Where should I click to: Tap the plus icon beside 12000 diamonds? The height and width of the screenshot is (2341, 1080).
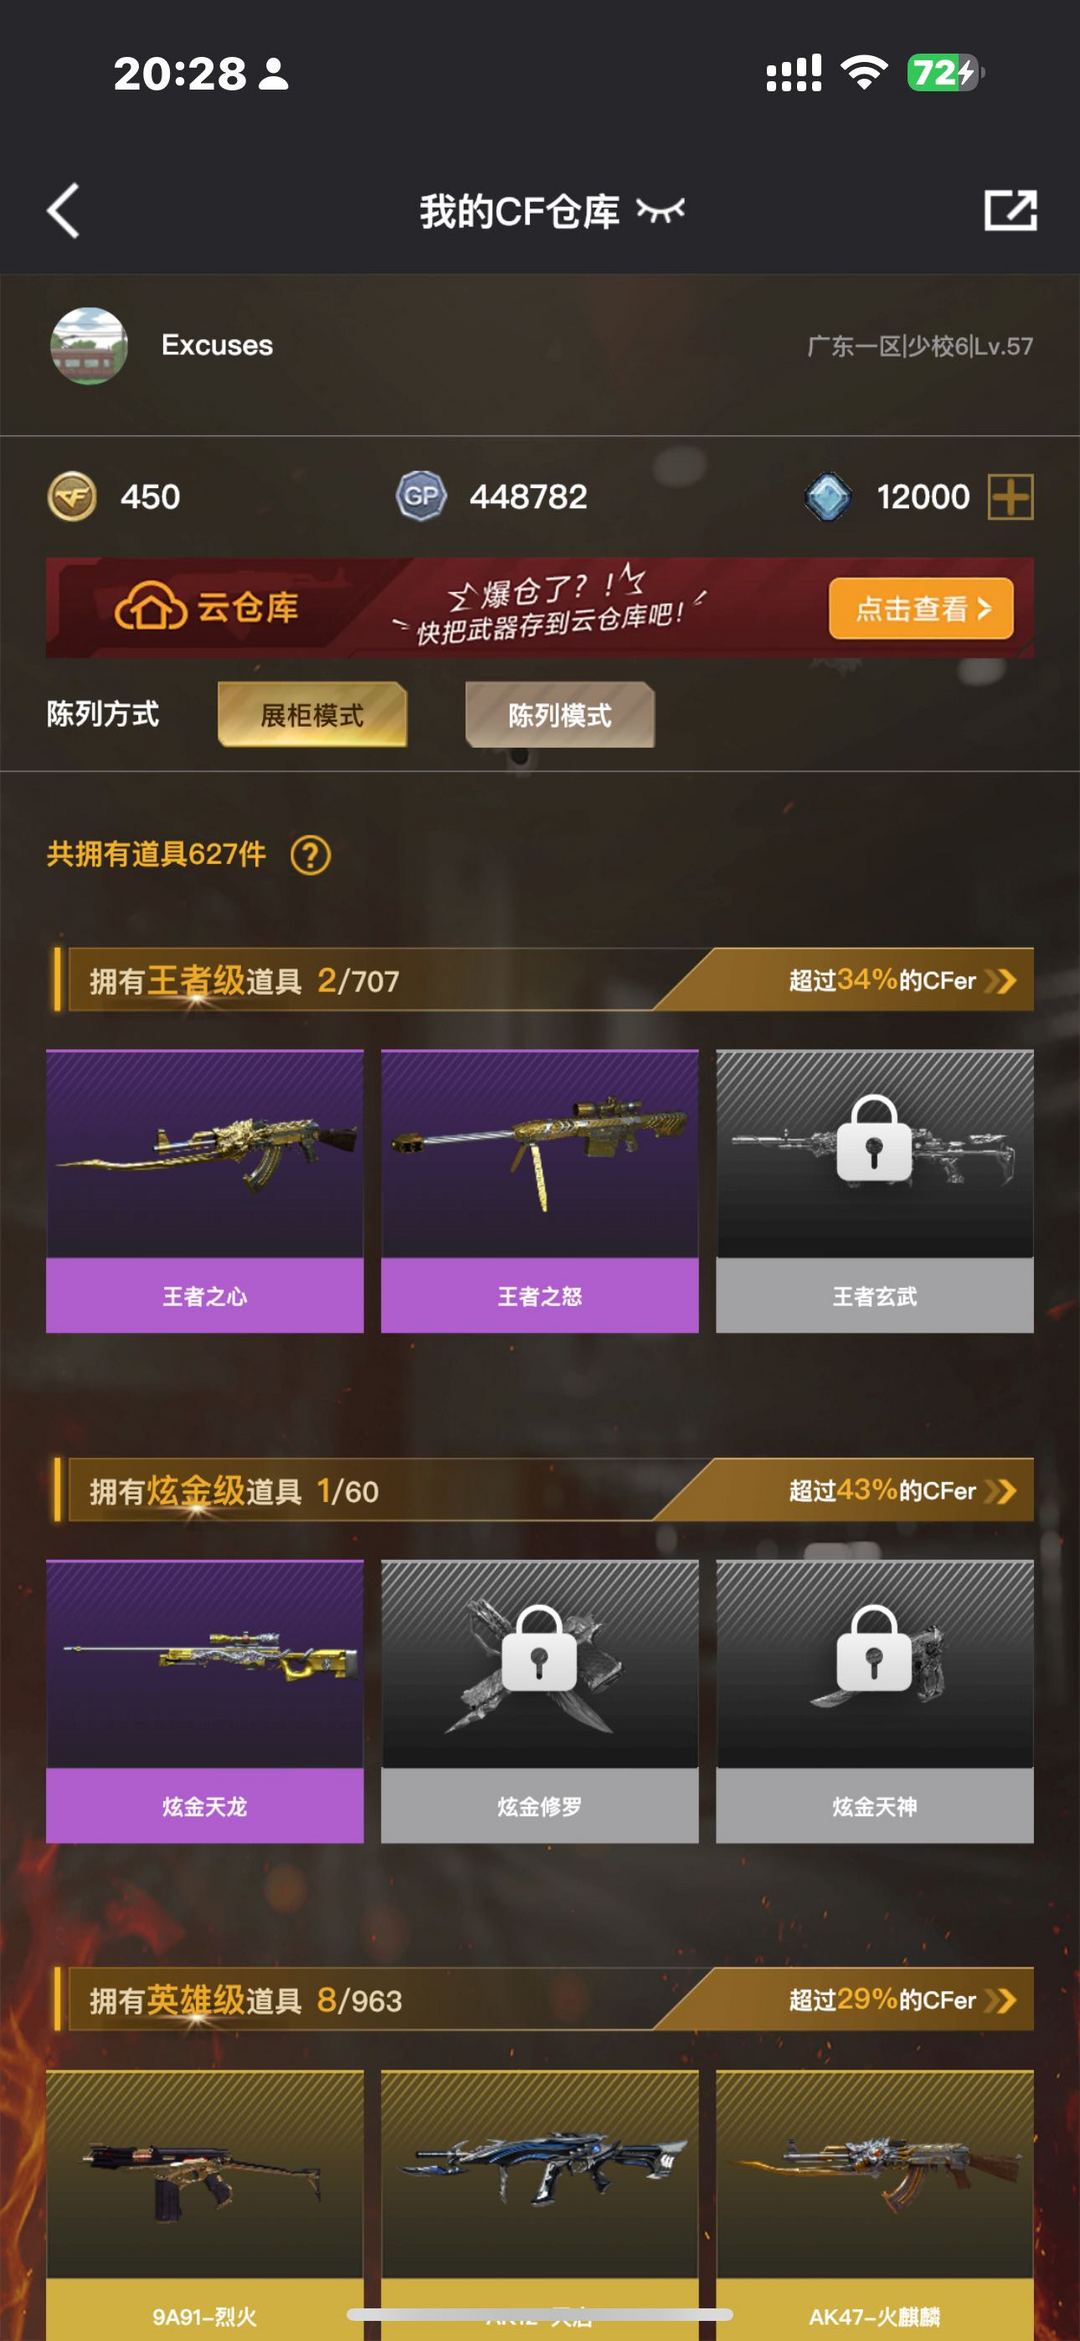pyautogui.click(x=1011, y=497)
